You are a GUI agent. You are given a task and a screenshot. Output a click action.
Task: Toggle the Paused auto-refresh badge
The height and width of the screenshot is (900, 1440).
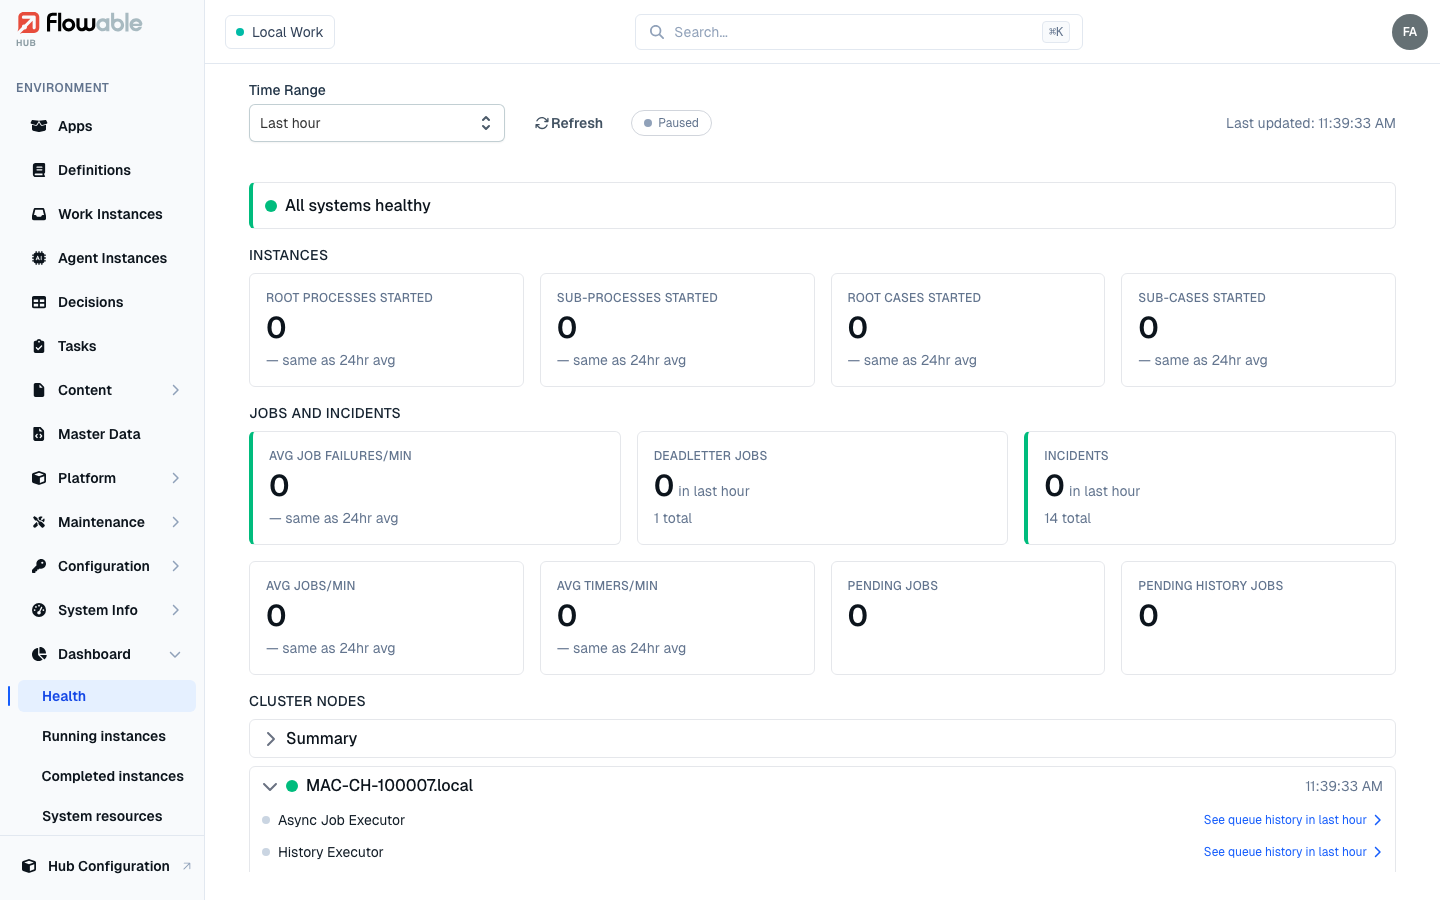coord(671,123)
